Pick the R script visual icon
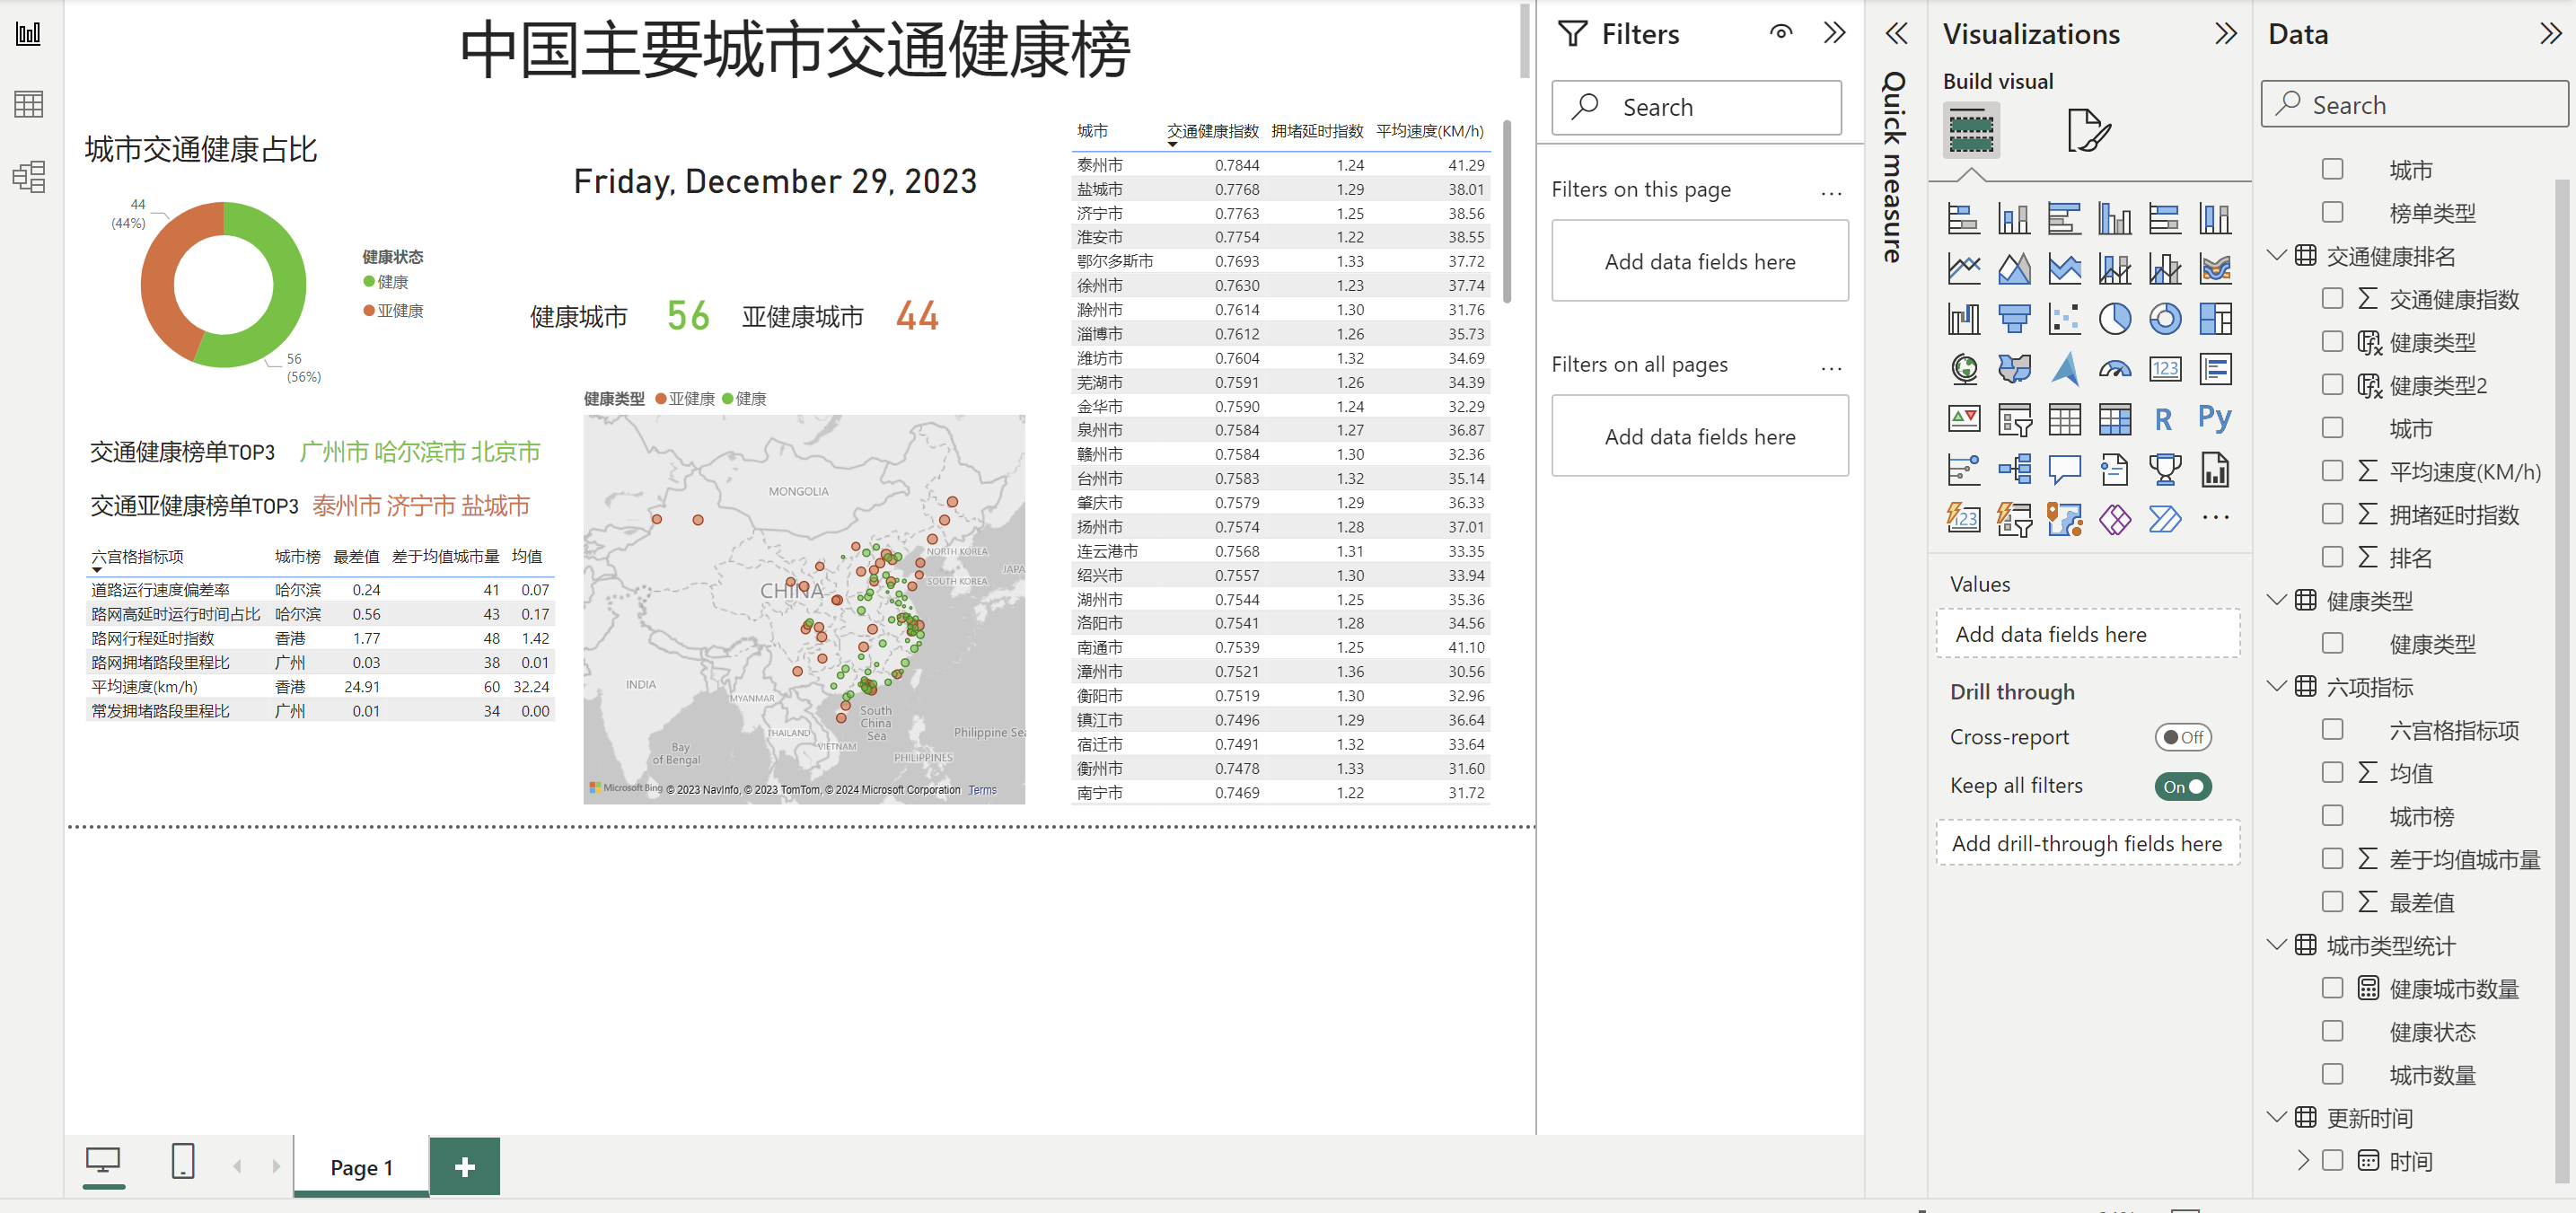Image resolution: width=2576 pixels, height=1213 pixels. tap(2163, 419)
